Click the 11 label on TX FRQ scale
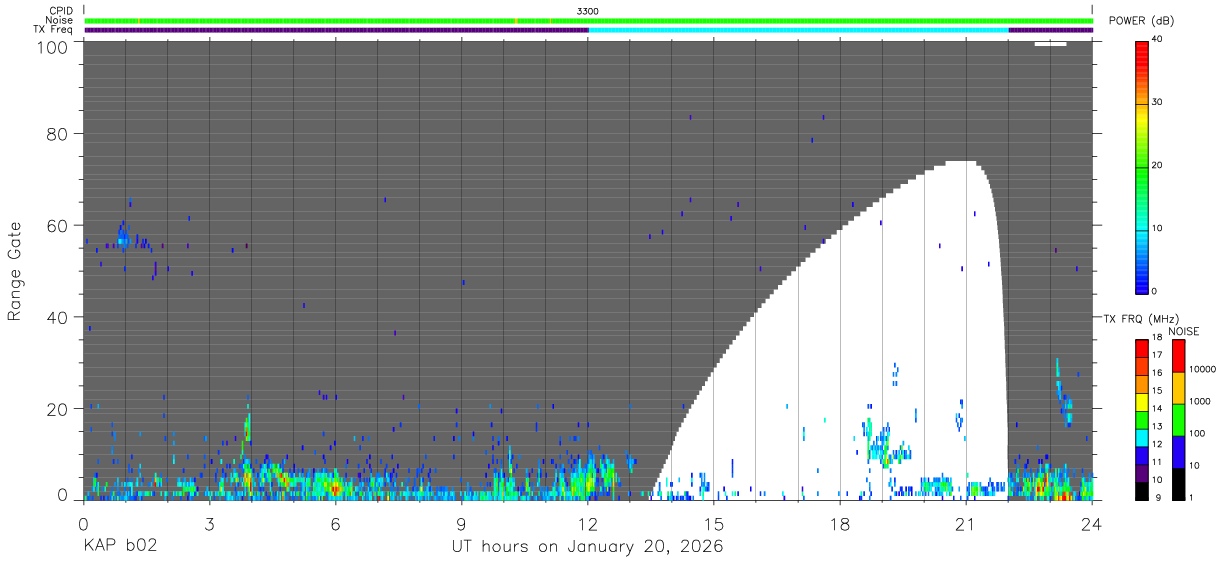The image size is (1228, 567). click(1157, 462)
